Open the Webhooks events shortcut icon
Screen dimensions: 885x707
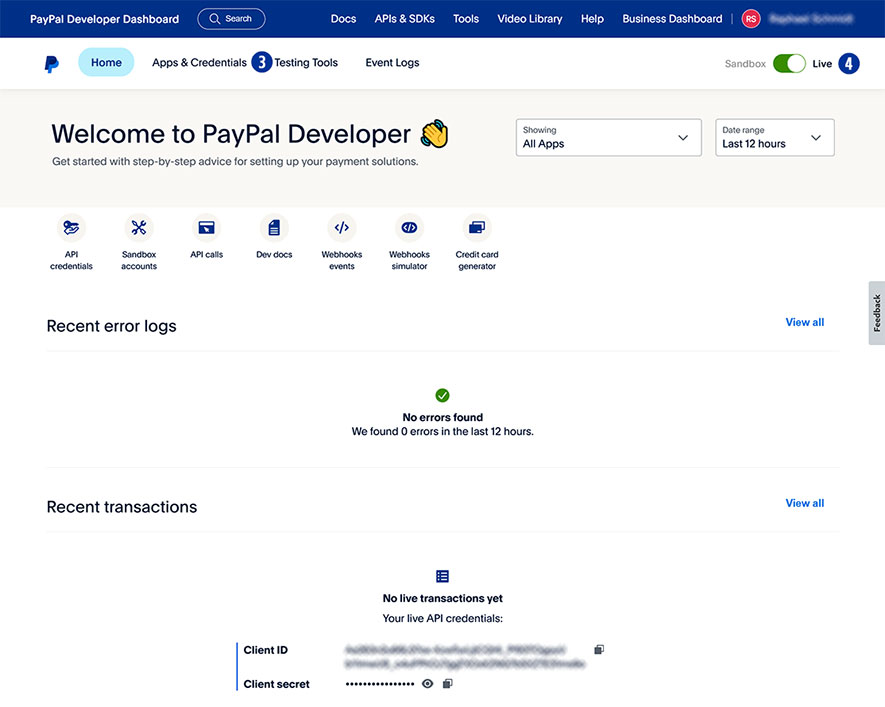[x=341, y=228]
